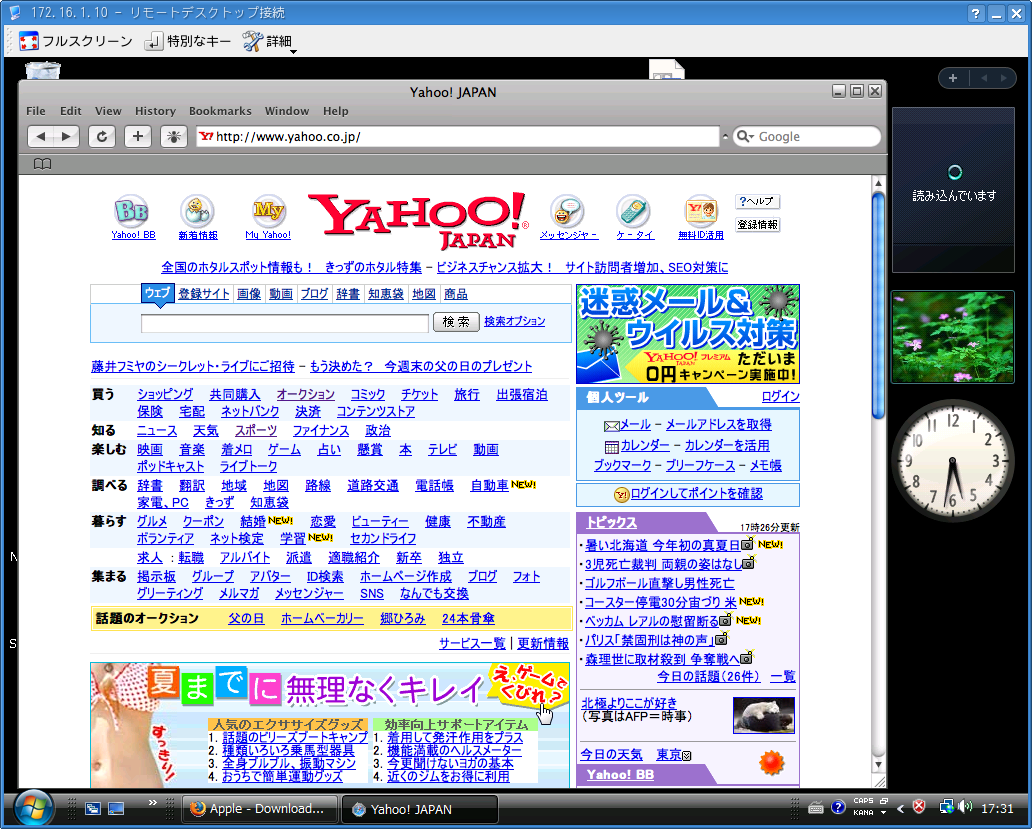
Task: Click the plus button on sidebar header
Action: coord(952,78)
